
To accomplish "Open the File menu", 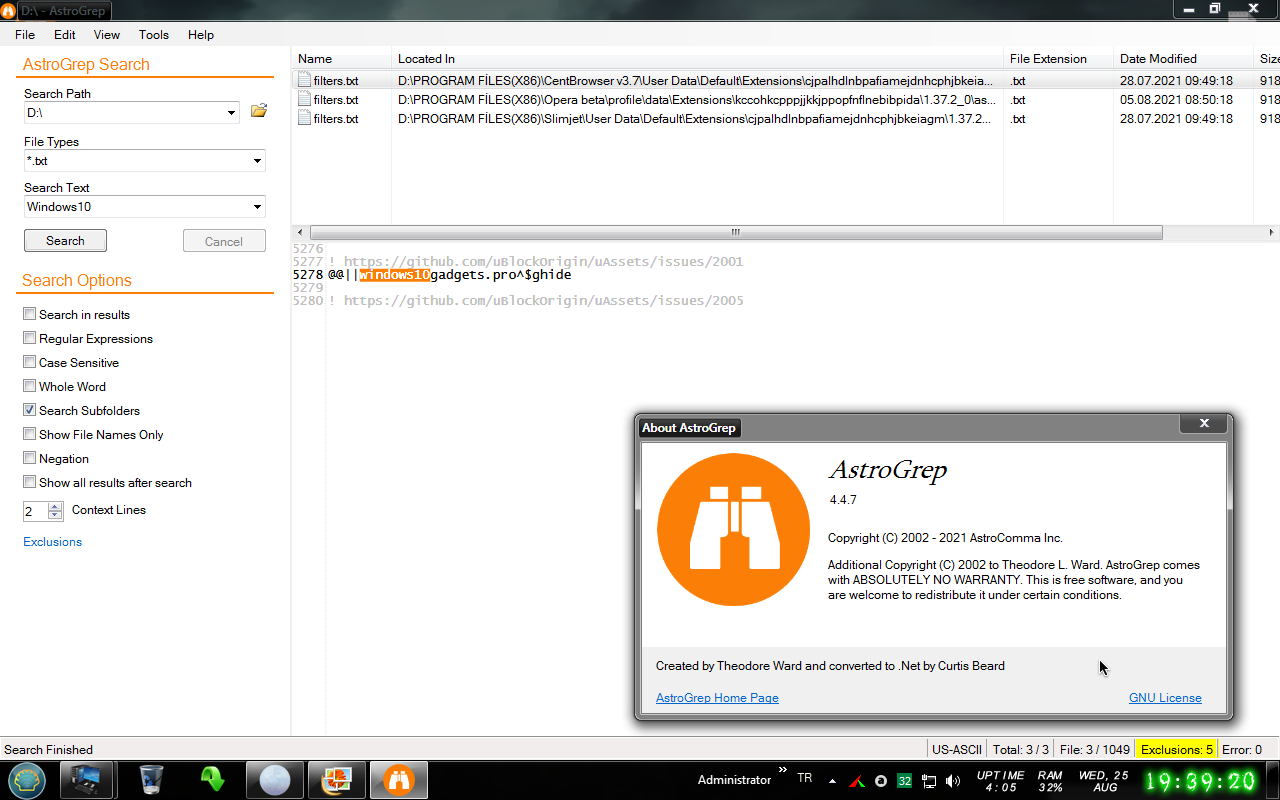I will (x=25, y=34).
